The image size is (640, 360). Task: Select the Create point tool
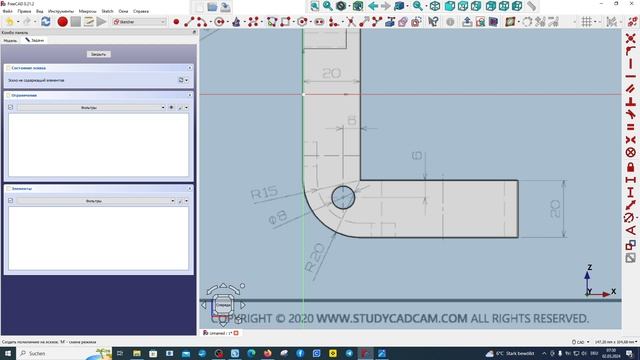tap(176, 22)
